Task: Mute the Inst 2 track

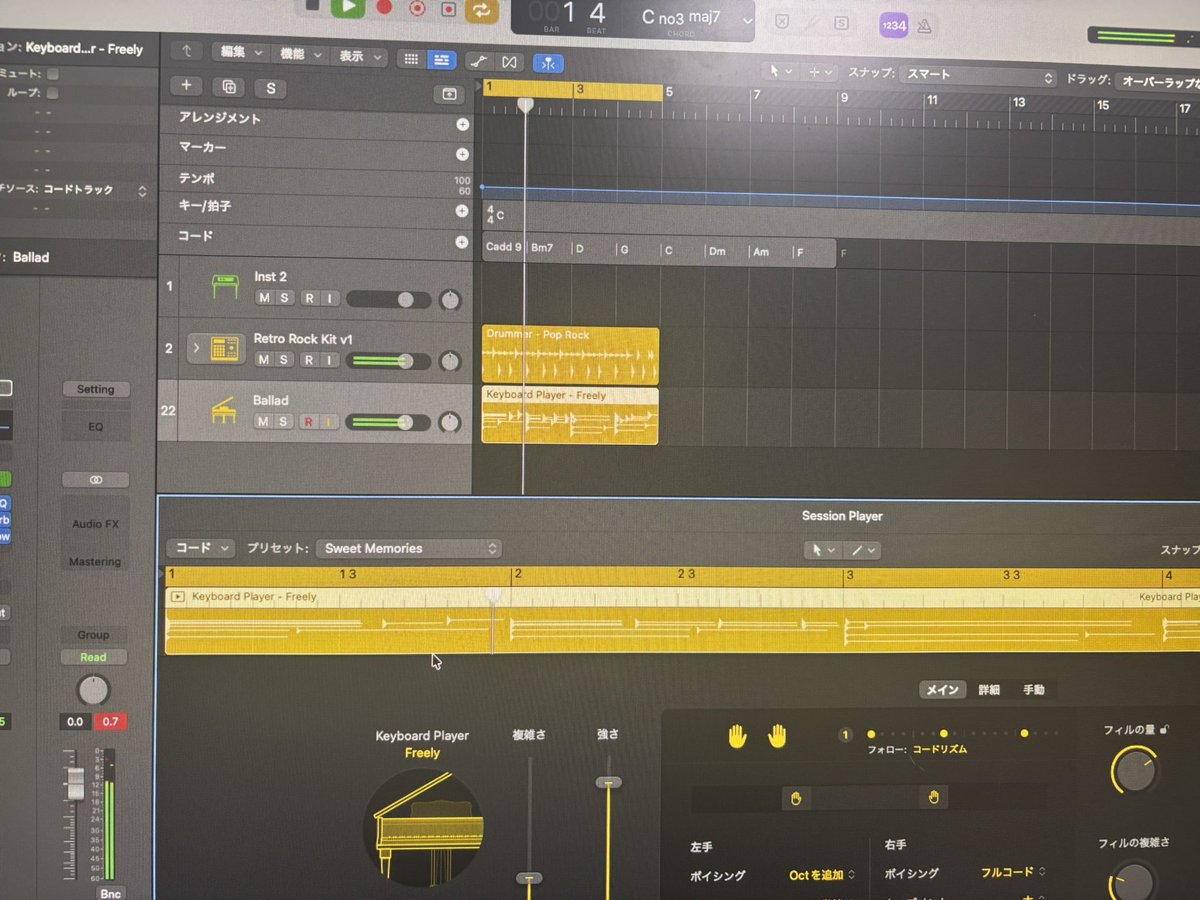Action: click(x=264, y=298)
